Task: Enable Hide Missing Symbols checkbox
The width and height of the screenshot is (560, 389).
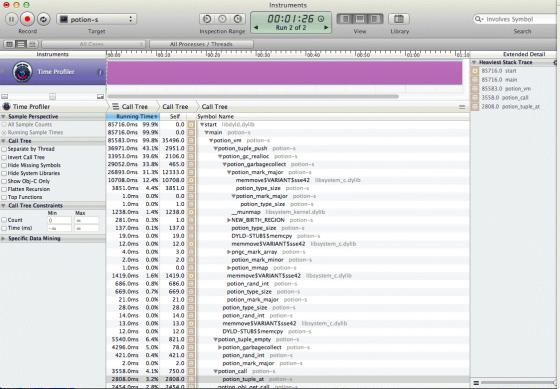Action: (4, 165)
